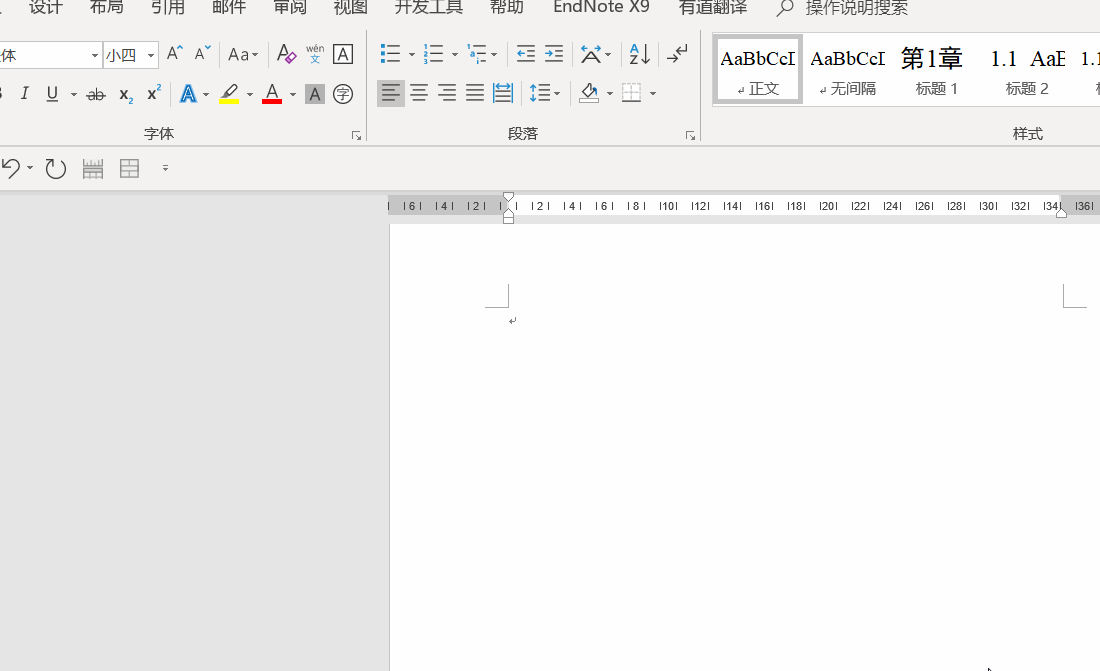Screen dimensions: 1100x671
Task: Toggle italic formatting
Action: [25, 94]
